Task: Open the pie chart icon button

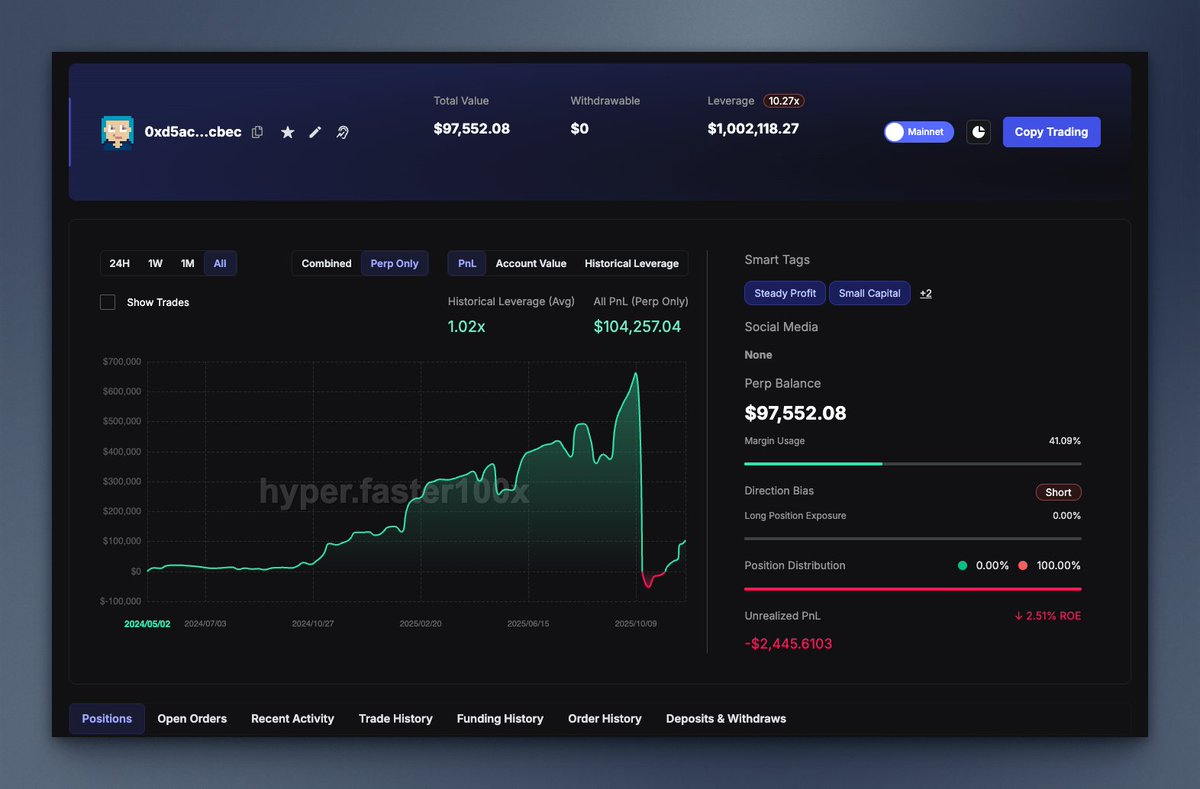Action: click(978, 132)
